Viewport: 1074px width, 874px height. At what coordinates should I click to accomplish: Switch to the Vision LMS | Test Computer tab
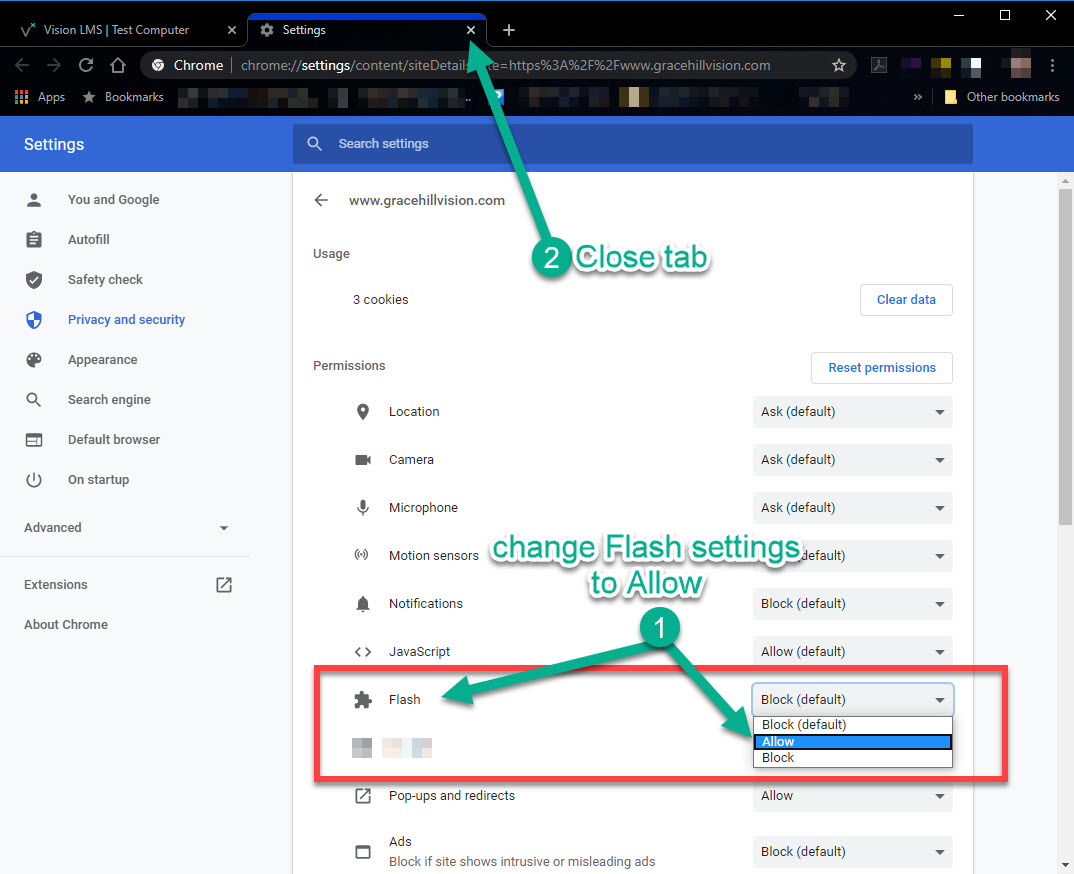click(x=116, y=30)
